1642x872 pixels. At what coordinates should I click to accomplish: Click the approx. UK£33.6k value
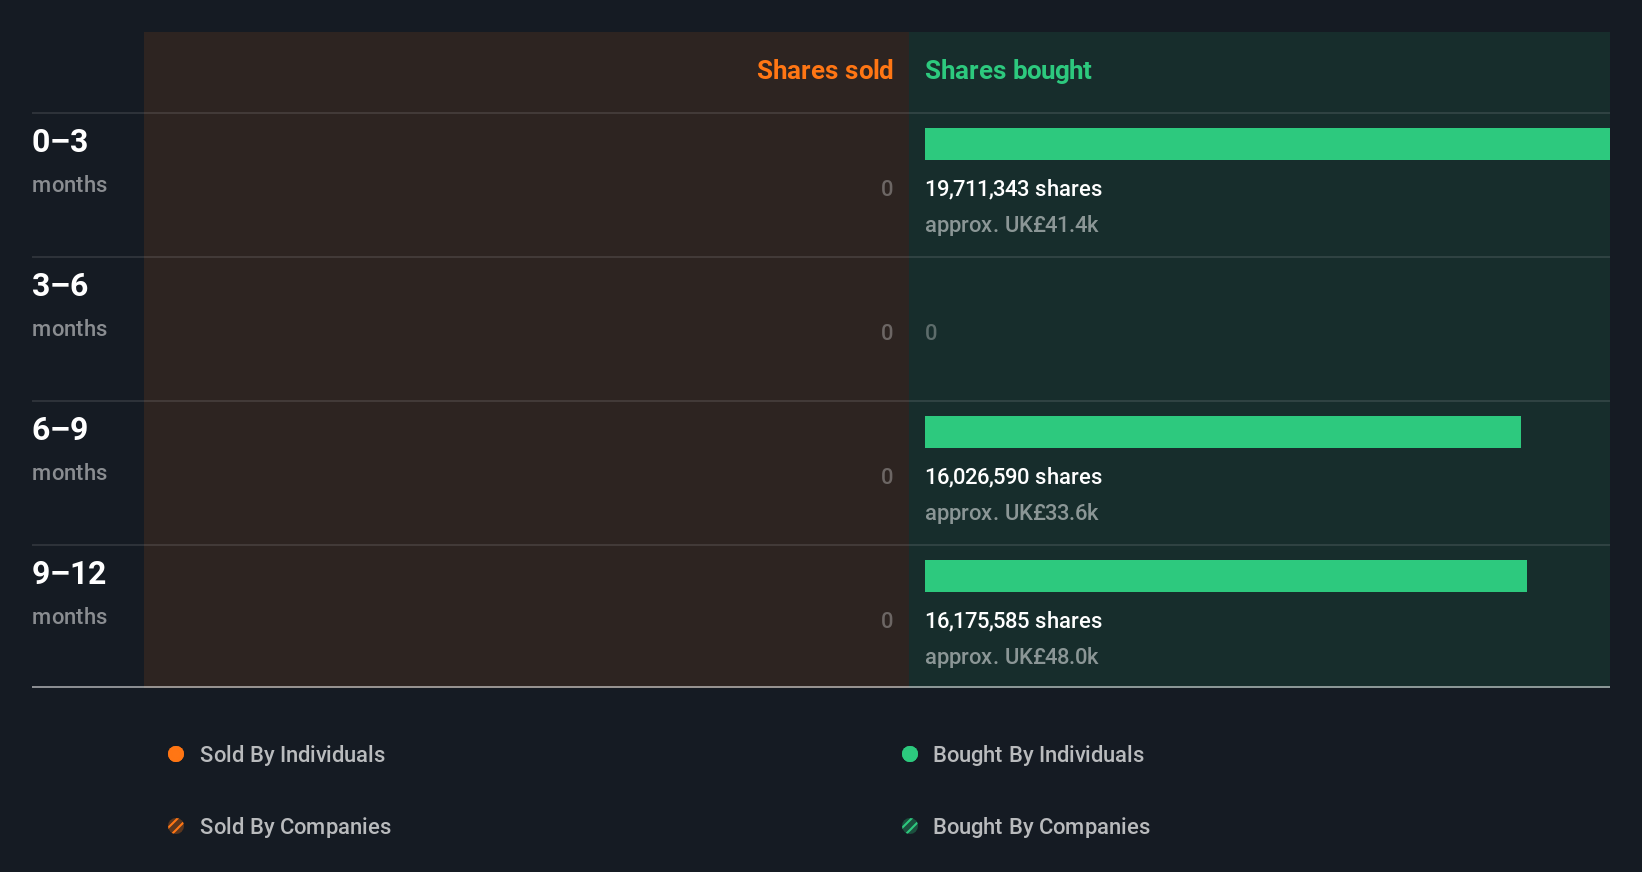[1011, 513]
